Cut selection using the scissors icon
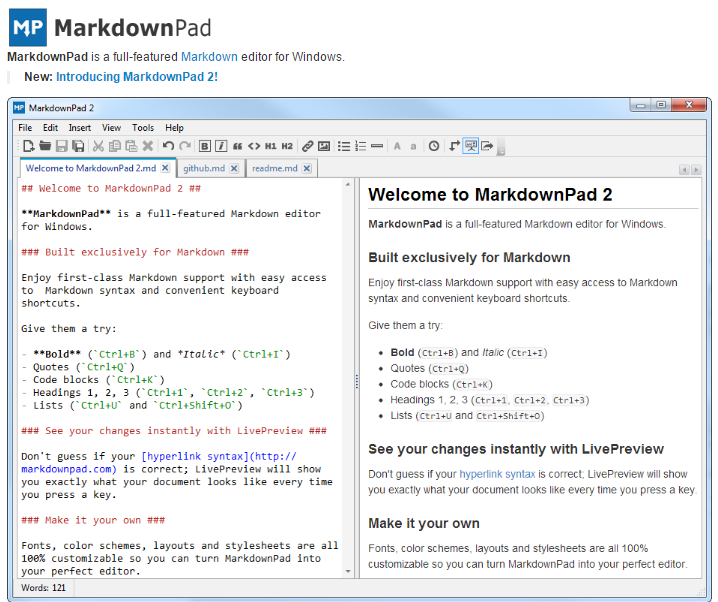 pyautogui.click(x=98, y=146)
